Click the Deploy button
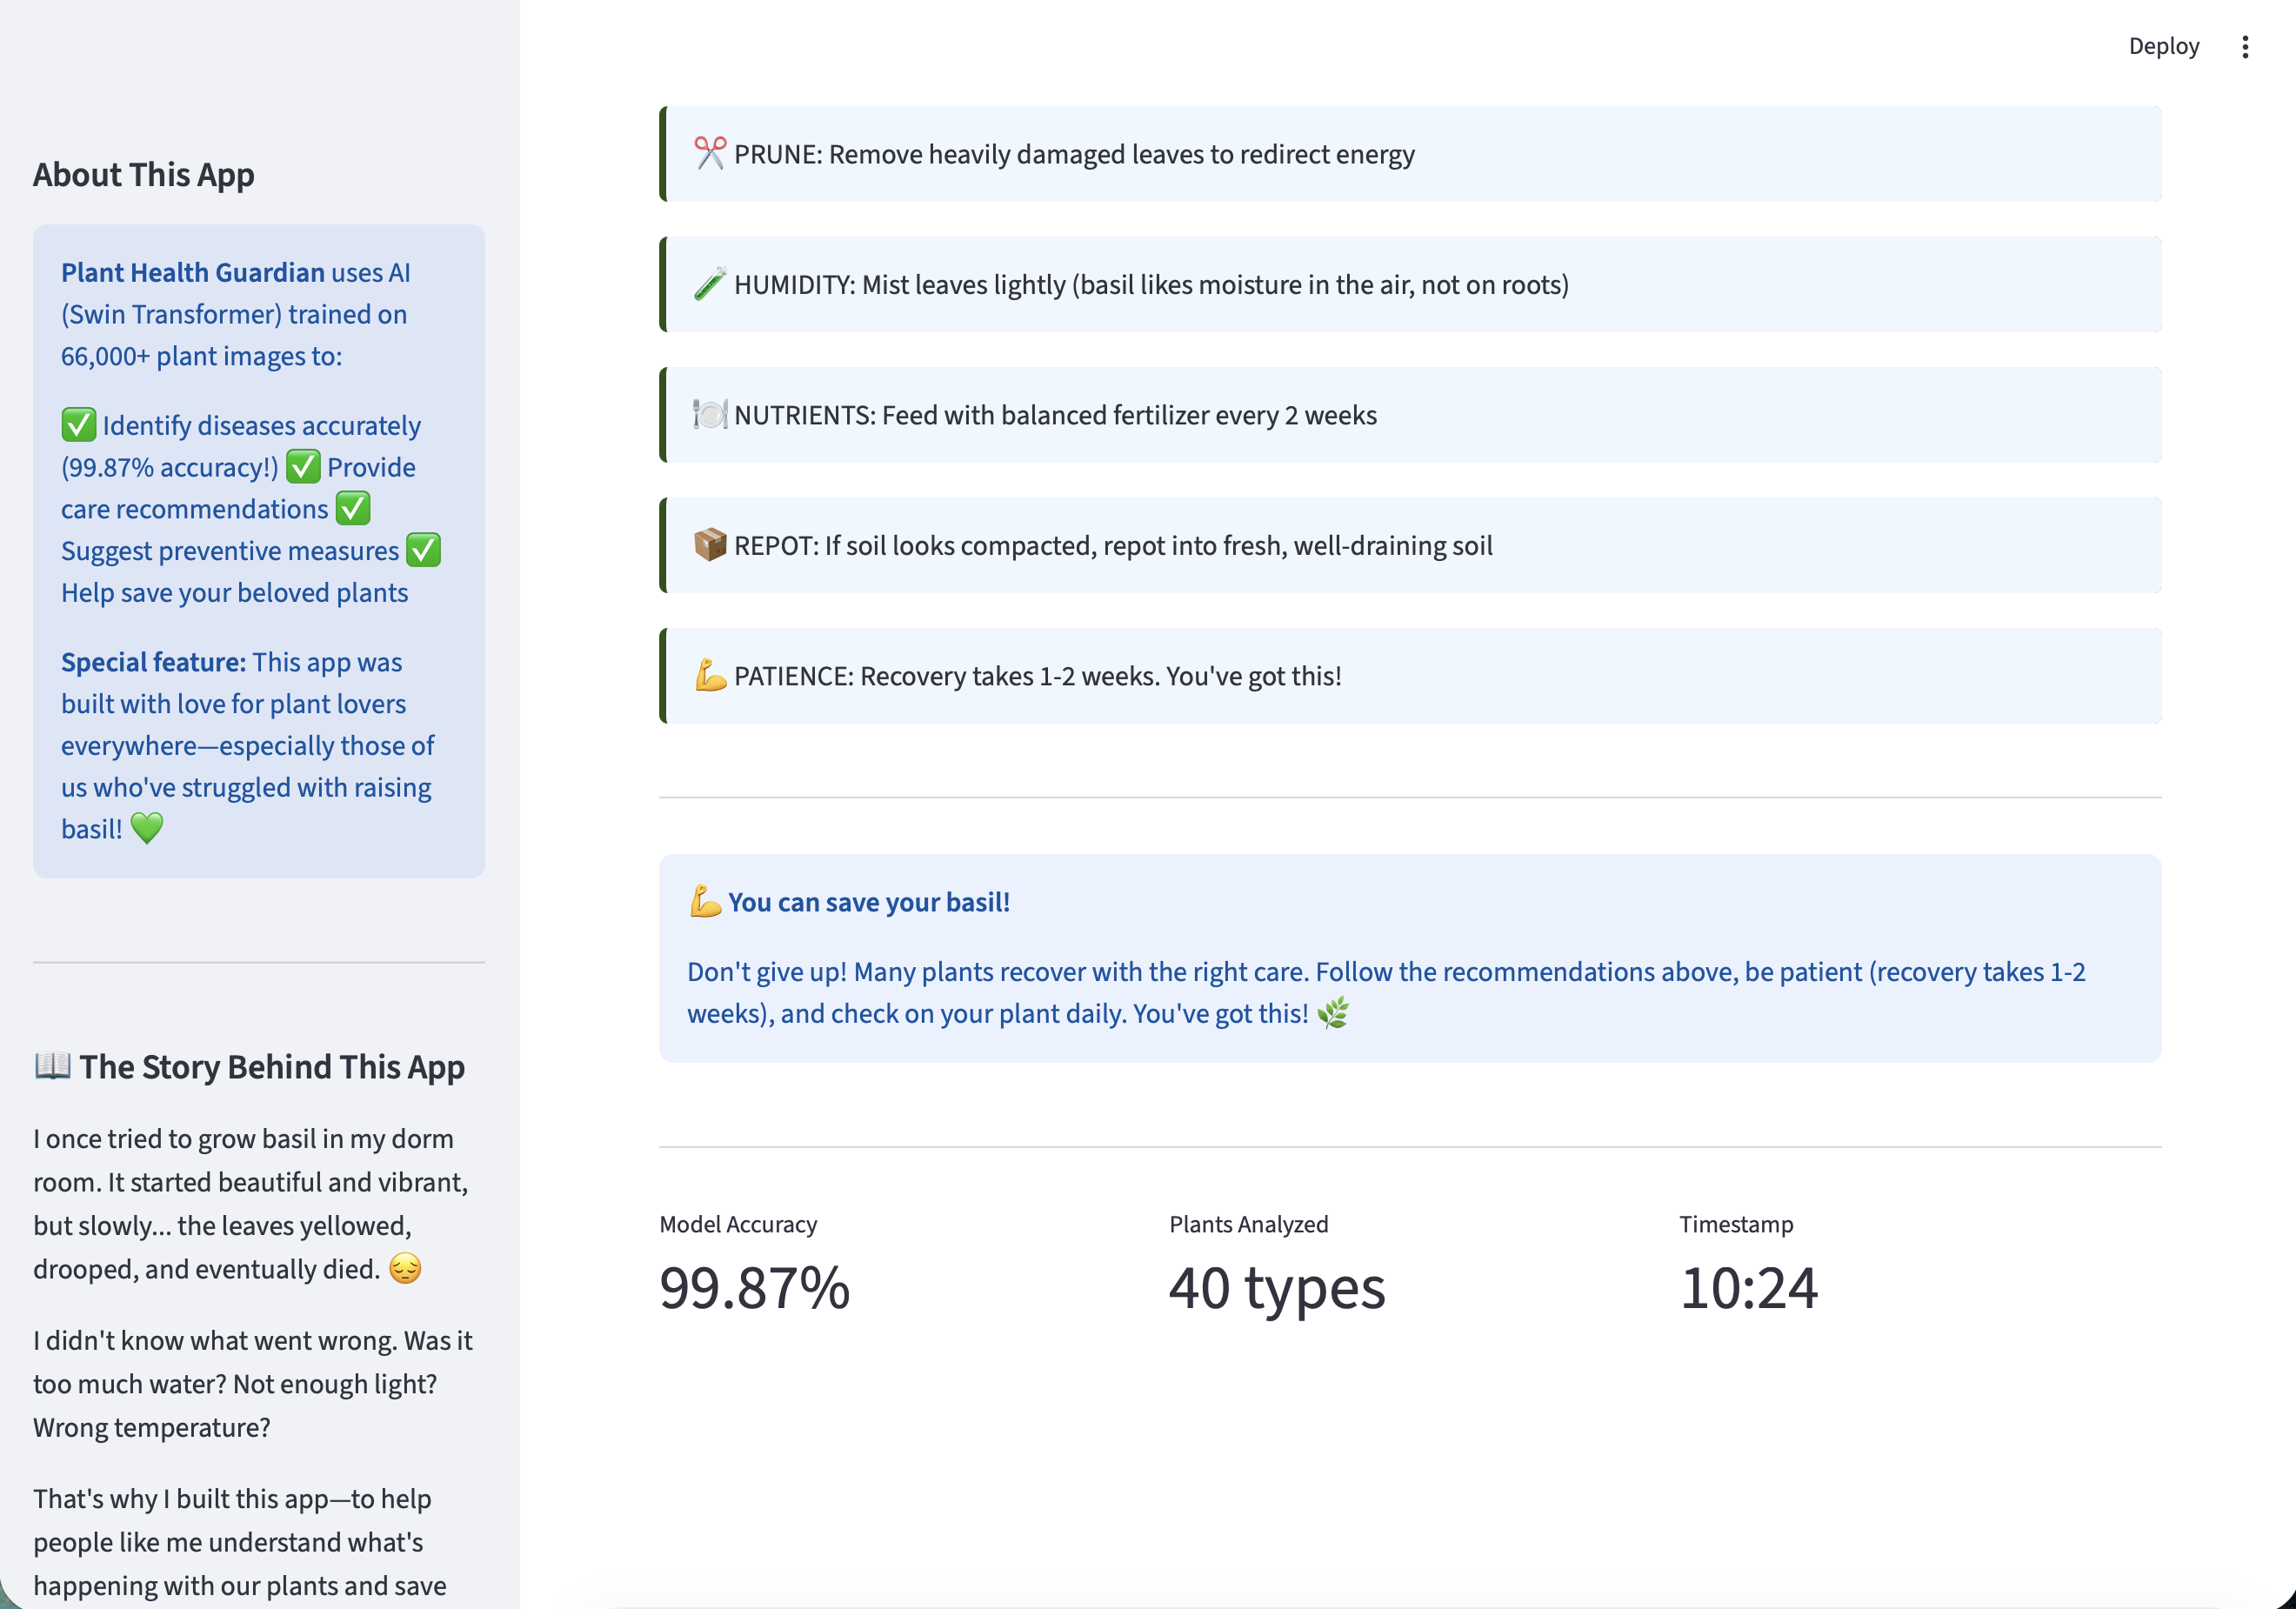This screenshot has height=1609, width=2296. (2162, 46)
